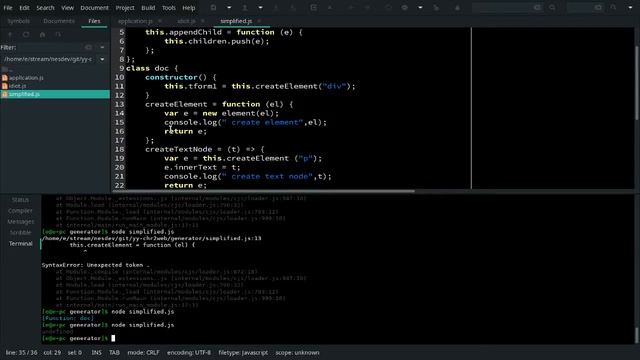This screenshot has width=640, height=360.
Task: Clear the go-to-line field
Action: 598,7
